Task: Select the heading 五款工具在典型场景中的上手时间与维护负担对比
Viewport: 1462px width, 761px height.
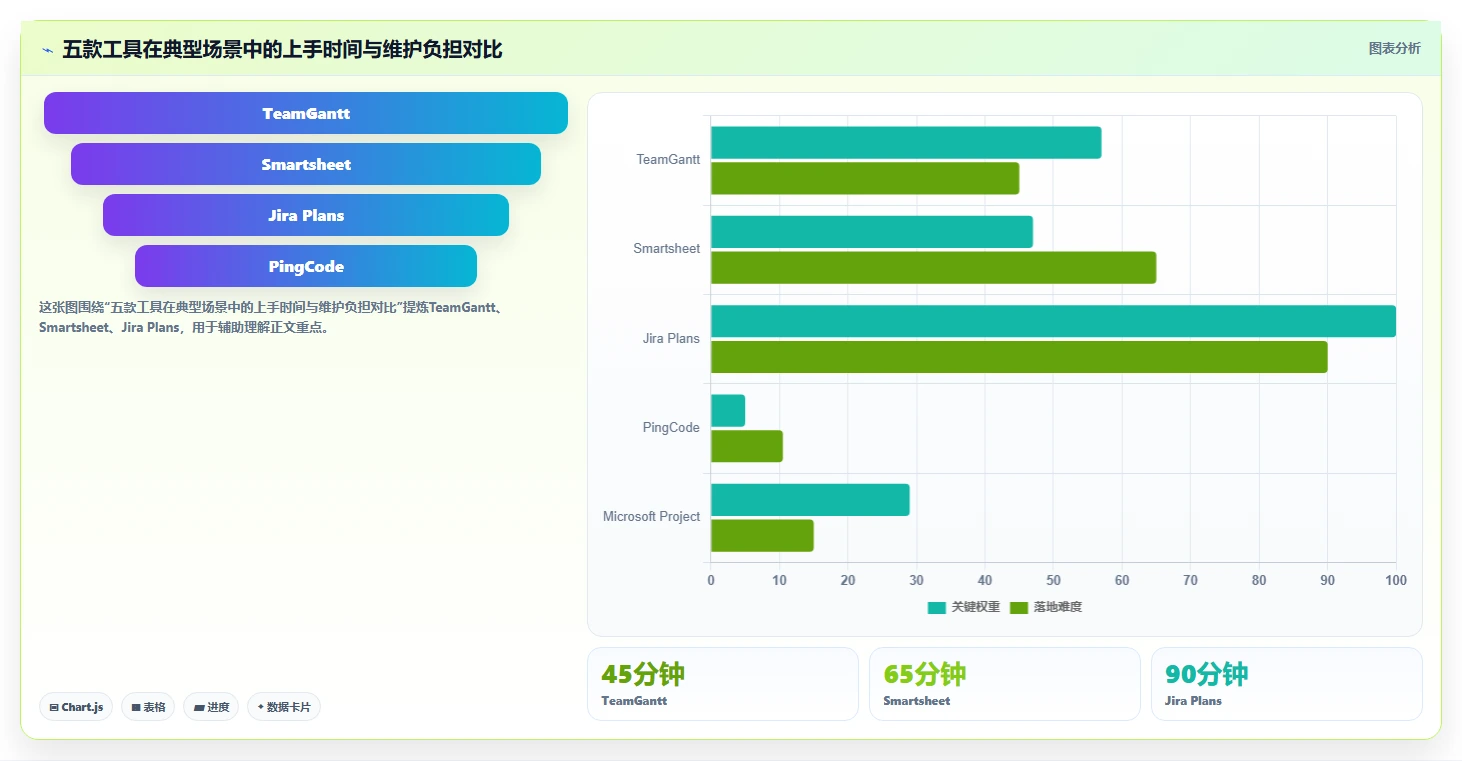Action: pyautogui.click(x=282, y=49)
